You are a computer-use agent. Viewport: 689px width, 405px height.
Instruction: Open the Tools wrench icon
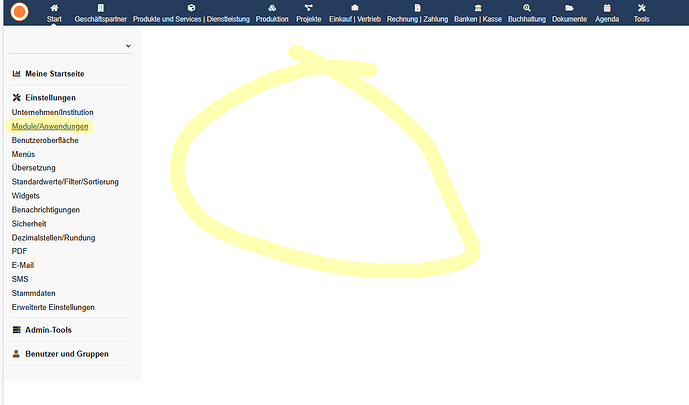[x=642, y=8]
